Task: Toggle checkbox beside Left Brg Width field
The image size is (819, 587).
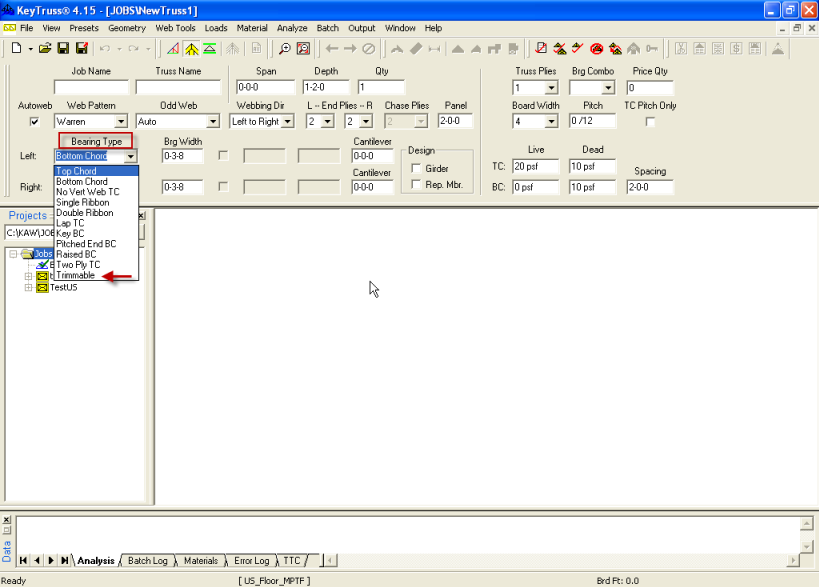Action: pos(224,156)
